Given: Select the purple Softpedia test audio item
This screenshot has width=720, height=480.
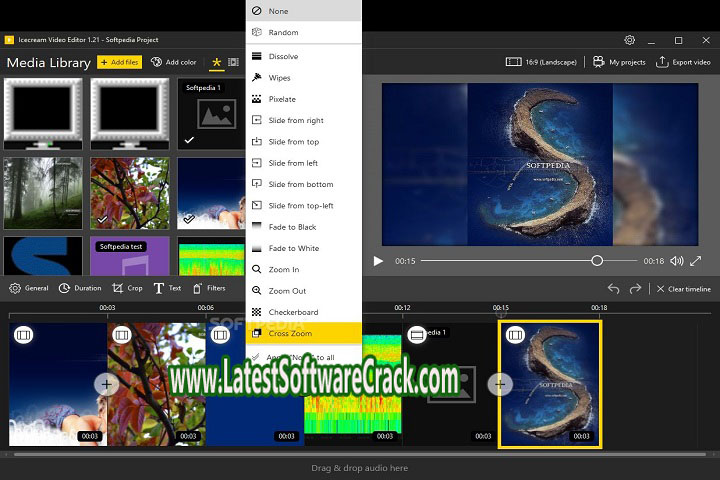Looking at the screenshot, I should pyautogui.click(x=130, y=256).
